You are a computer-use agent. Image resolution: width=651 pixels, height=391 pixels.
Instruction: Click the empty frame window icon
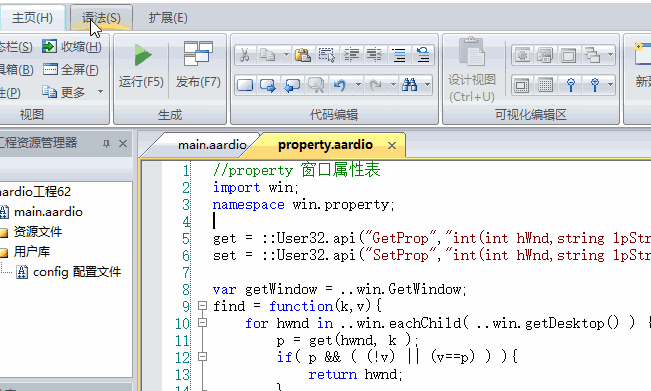pyautogui.click(x=569, y=55)
